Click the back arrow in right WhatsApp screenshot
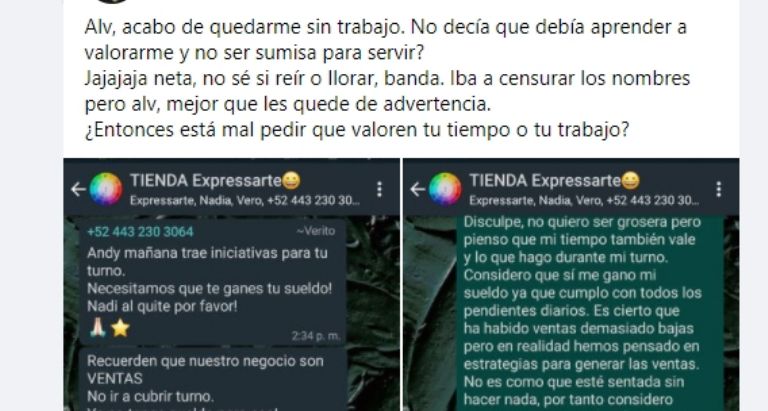The image size is (768, 411). 418,189
